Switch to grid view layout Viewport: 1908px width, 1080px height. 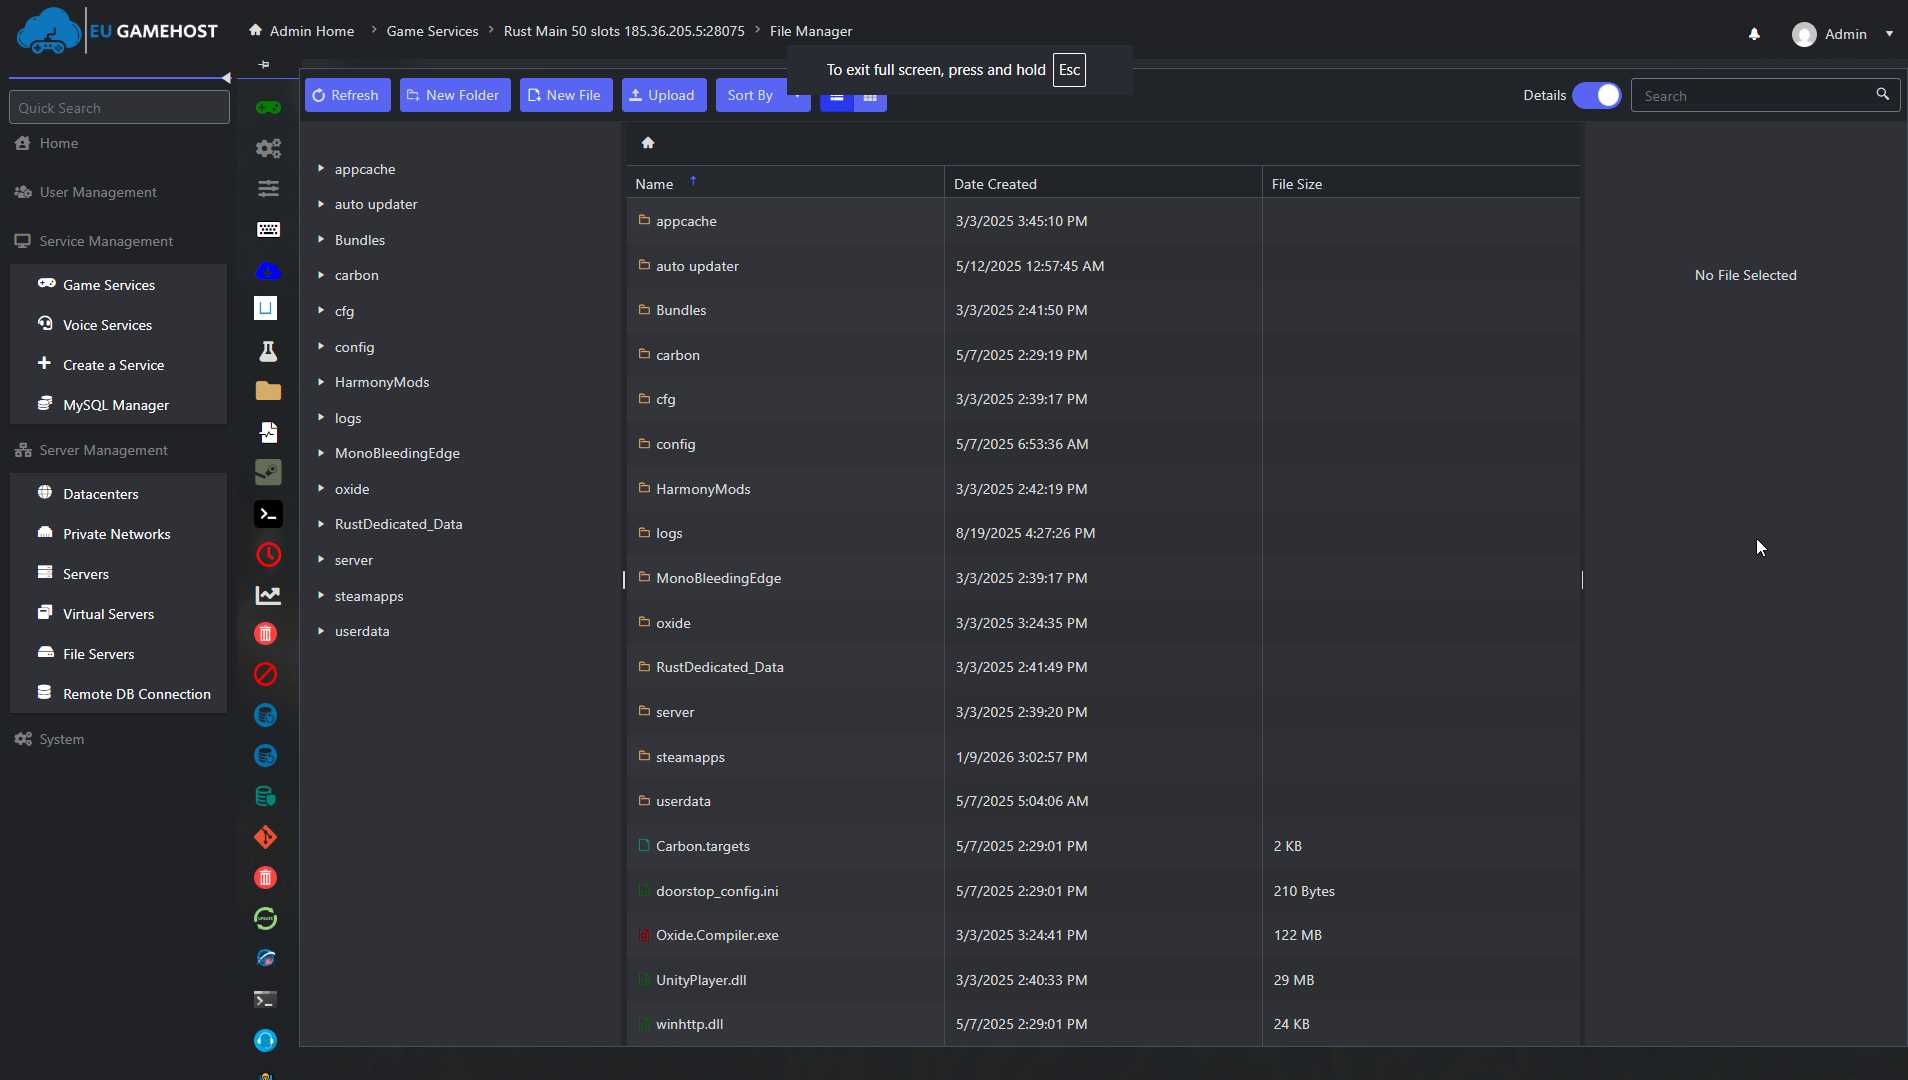point(870,99)
